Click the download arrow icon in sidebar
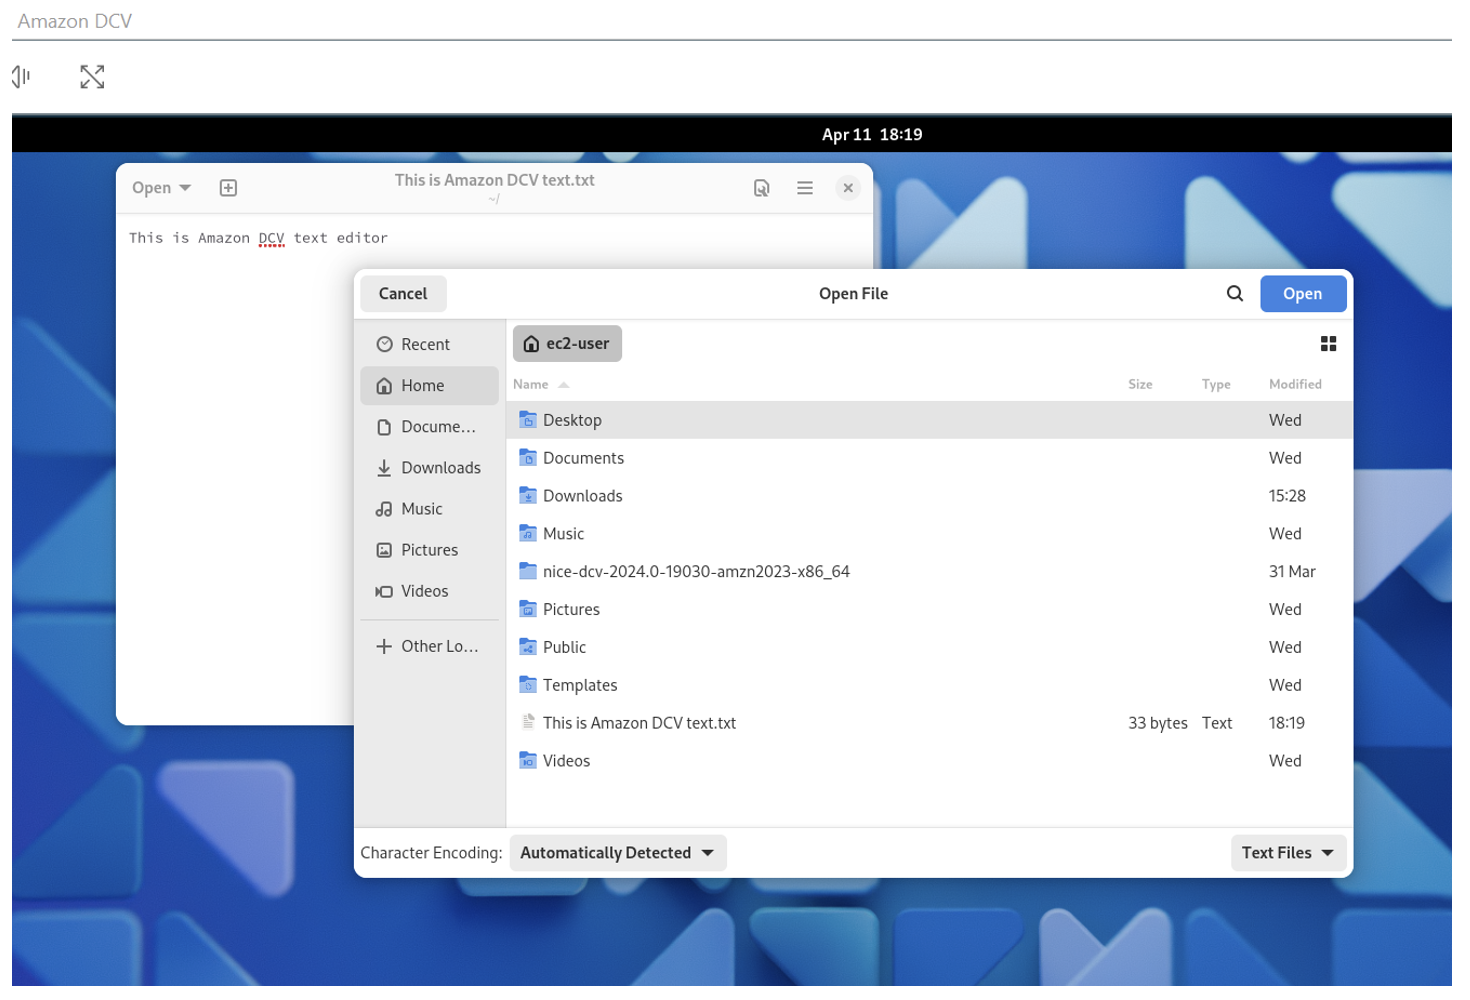1470x1000 pixels. pos(384,468)
